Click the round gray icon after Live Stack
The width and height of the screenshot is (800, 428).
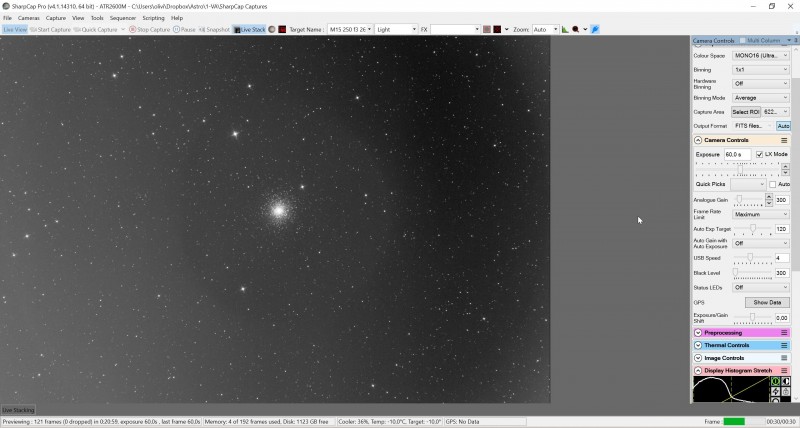point(272,30)
